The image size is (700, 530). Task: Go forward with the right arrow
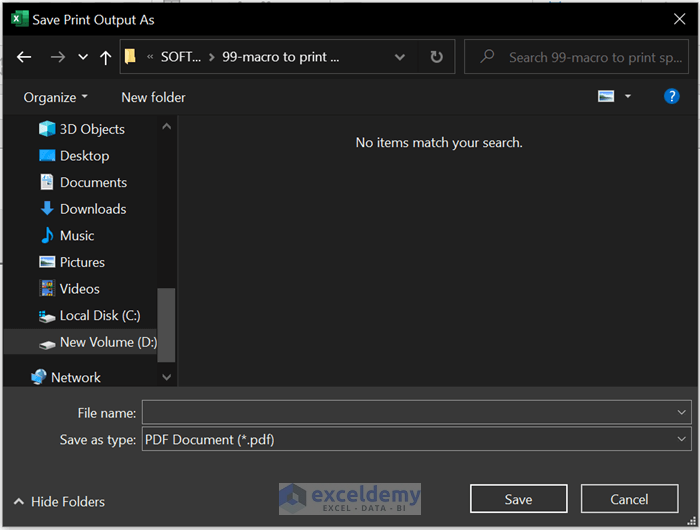click(58, 57)
